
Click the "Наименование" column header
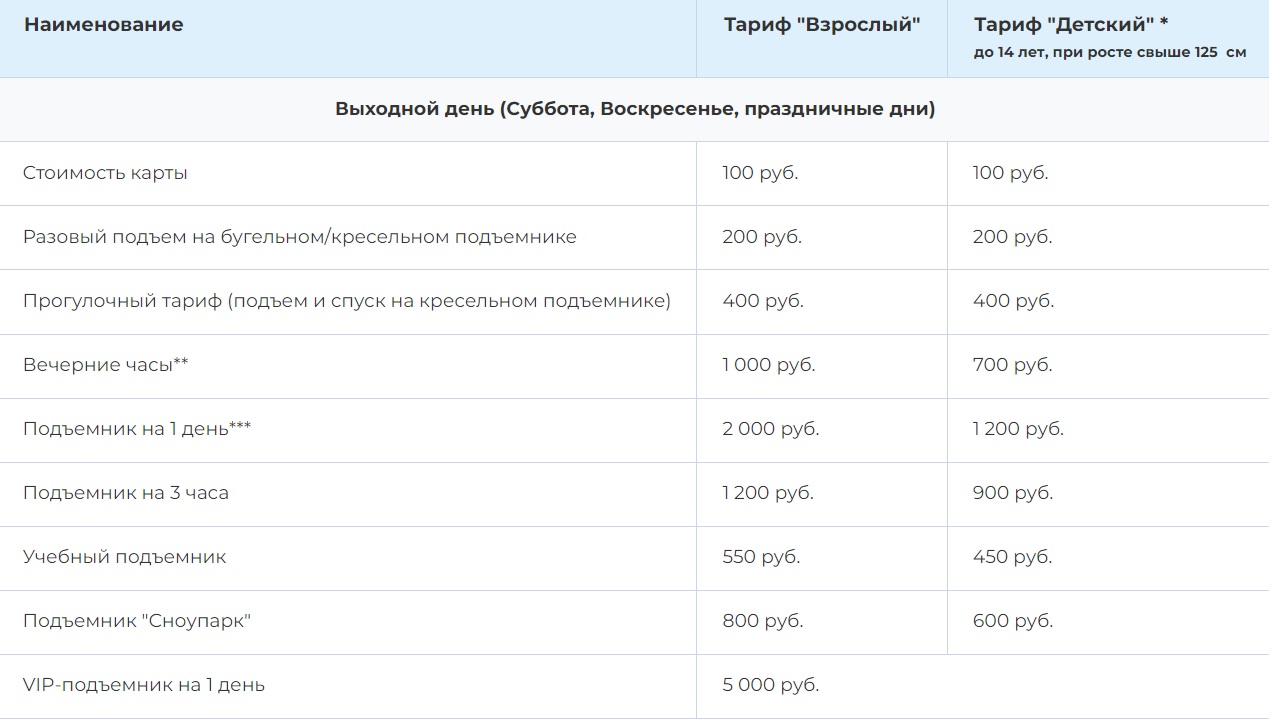click(103, 25)
